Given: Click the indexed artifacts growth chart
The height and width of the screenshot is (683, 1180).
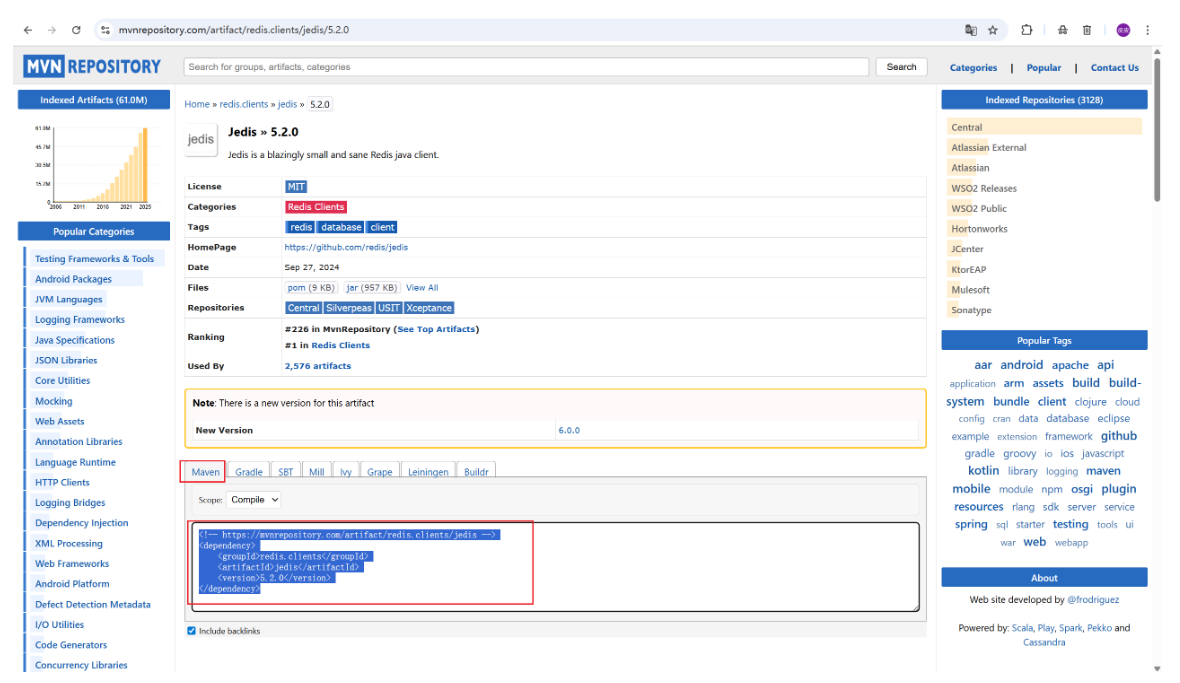Looking at the screenshot, I should coord(93,166).
